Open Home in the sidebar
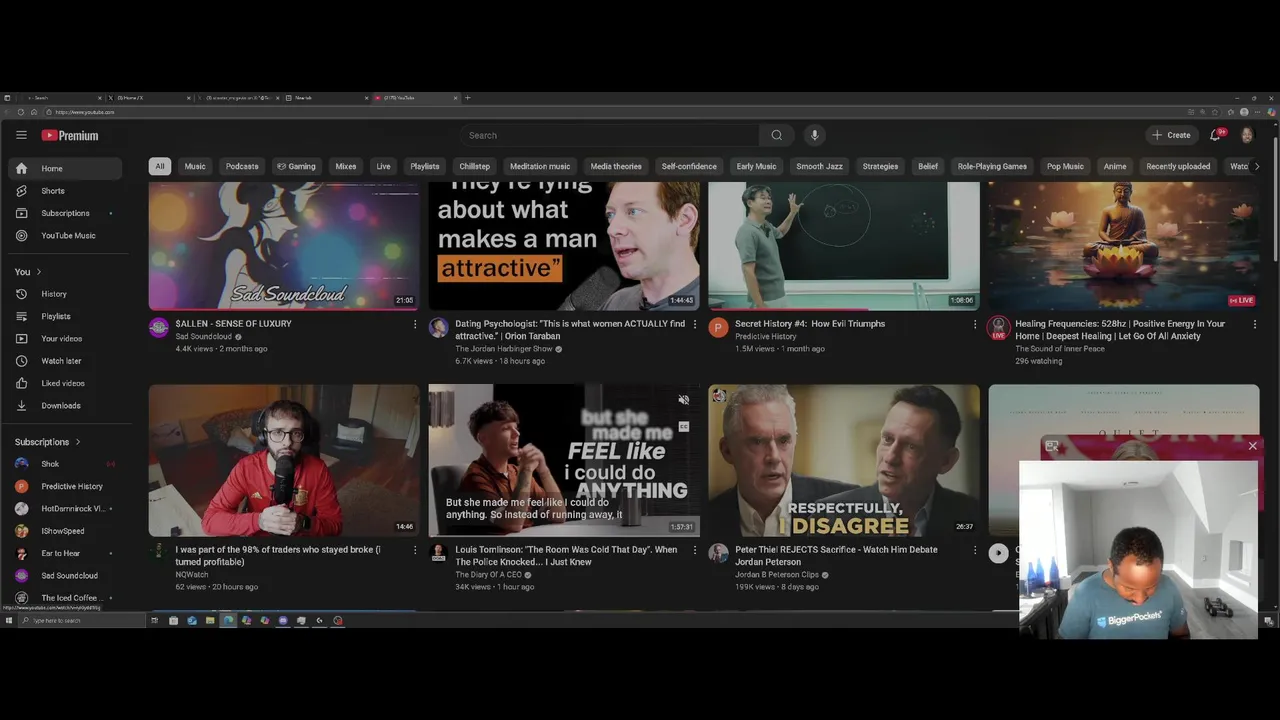Image resolution: width=1280 pixels, height=720 pixels. pos(65,168)
